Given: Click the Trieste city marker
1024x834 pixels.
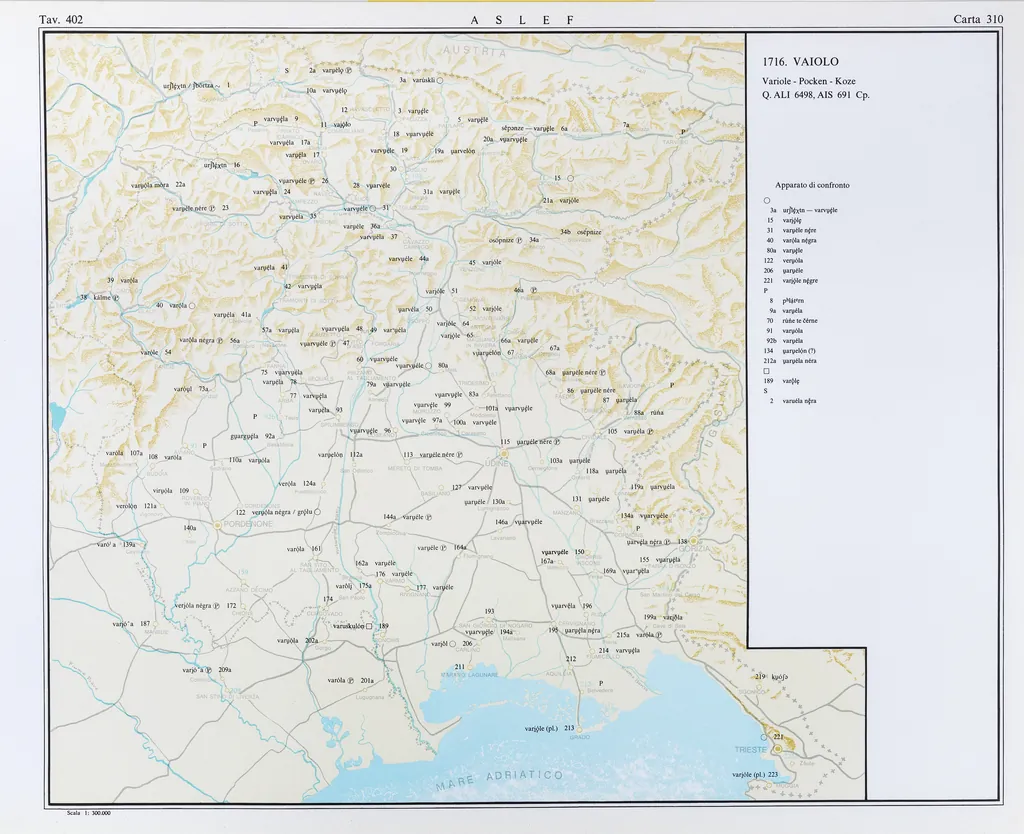Looking at the screenshot, I should click(776, 749).
